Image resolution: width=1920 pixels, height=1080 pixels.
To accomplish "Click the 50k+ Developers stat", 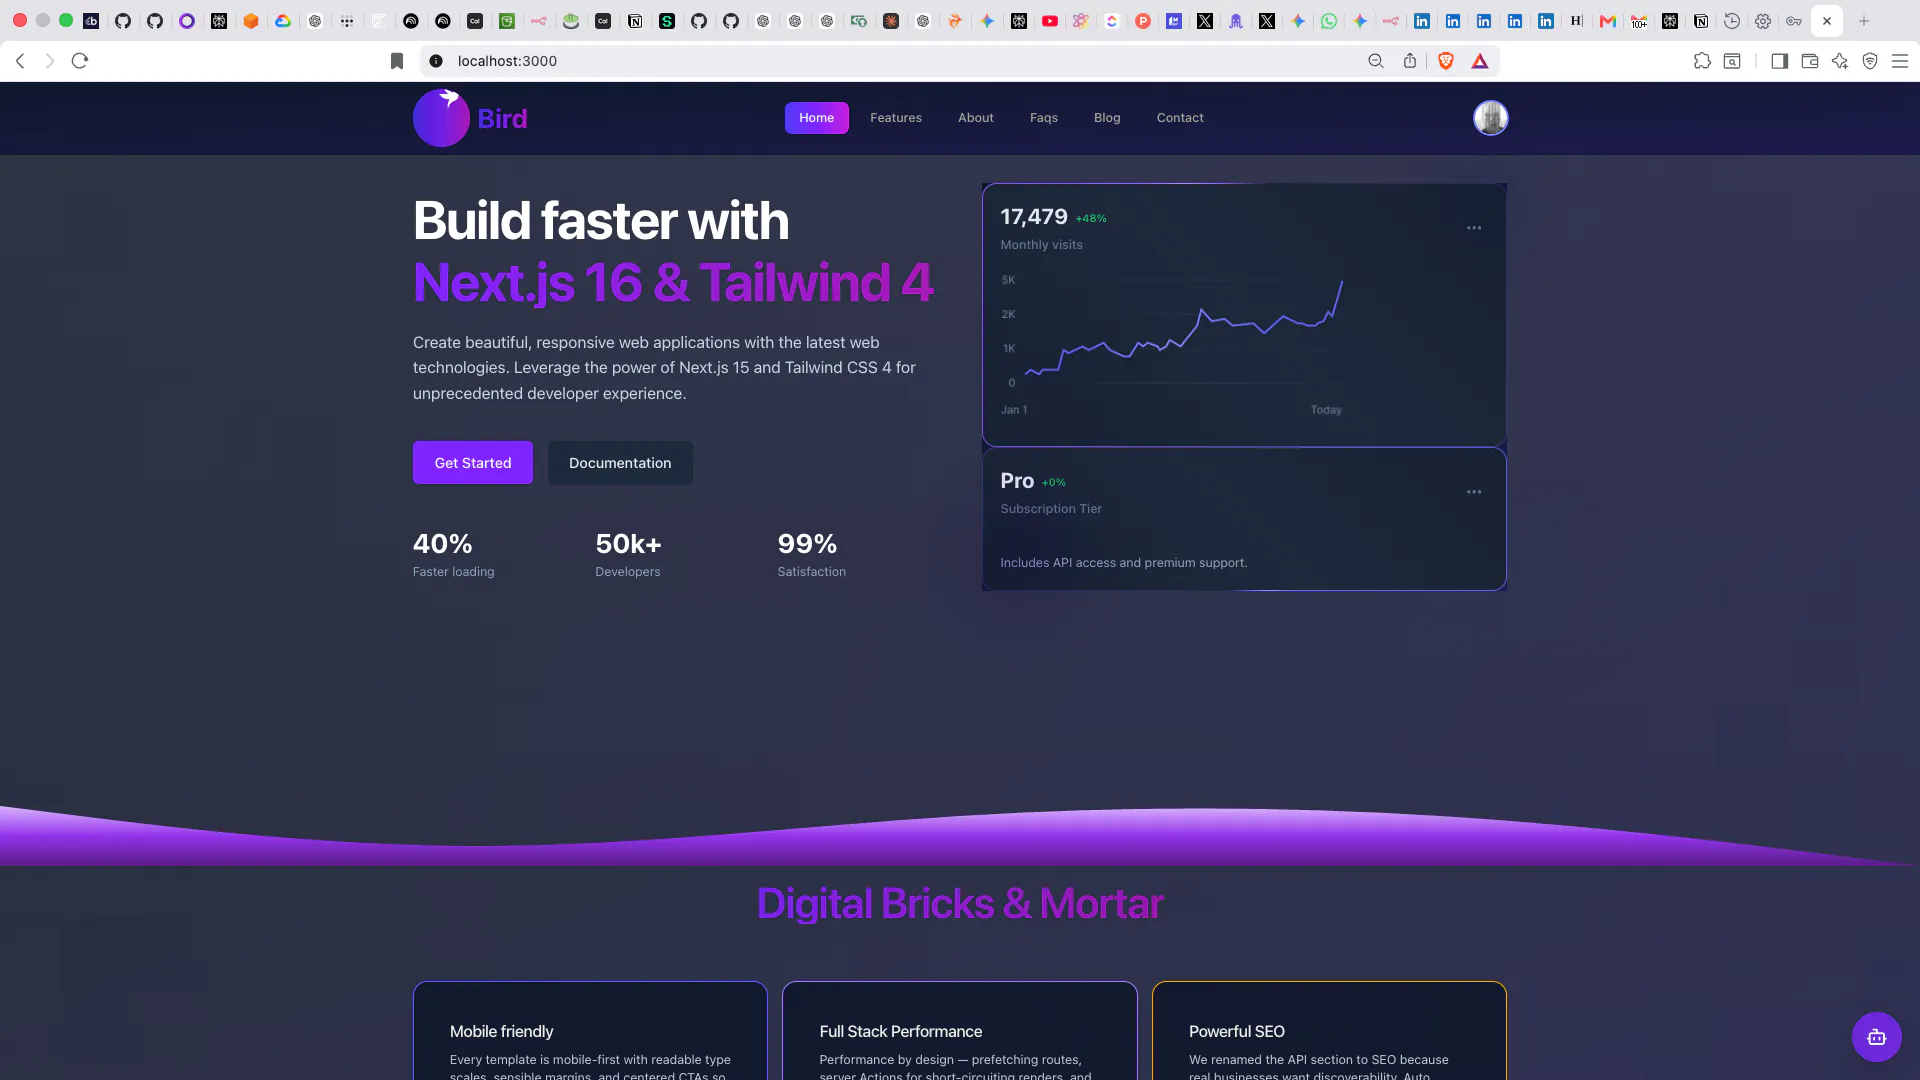I will [628, 555].
